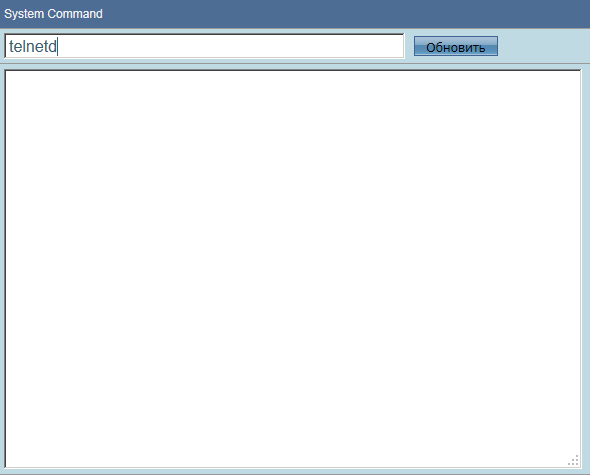Click the center of the results textarea
Image resolution: width=590 pixels, height=475 pixels.
pos(293,269)
